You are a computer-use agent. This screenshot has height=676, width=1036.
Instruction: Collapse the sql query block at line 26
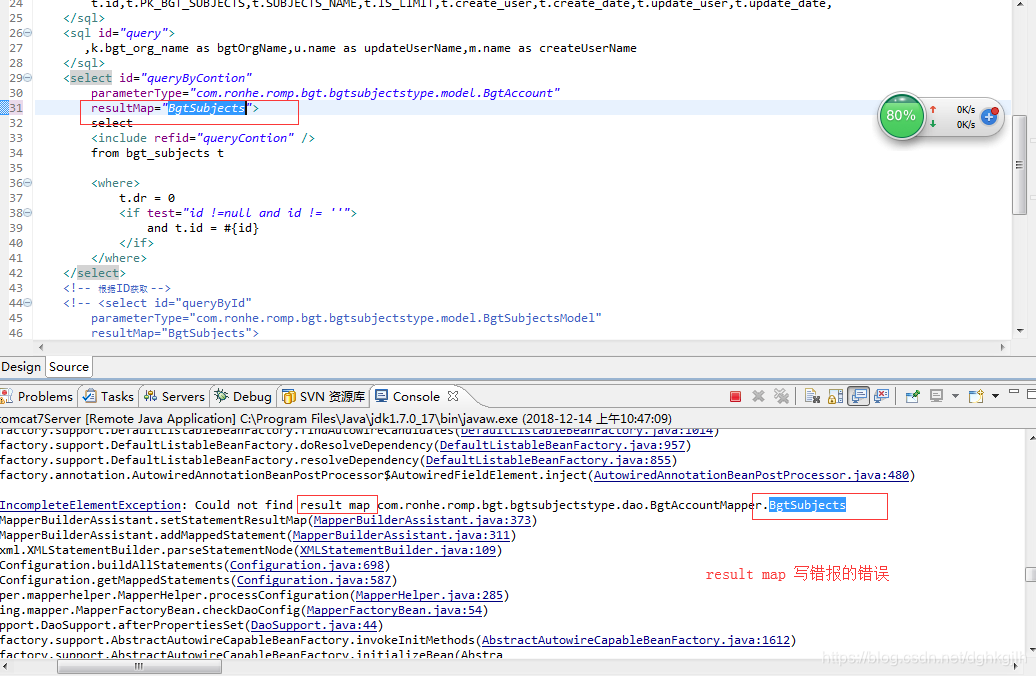pos(28,33)
